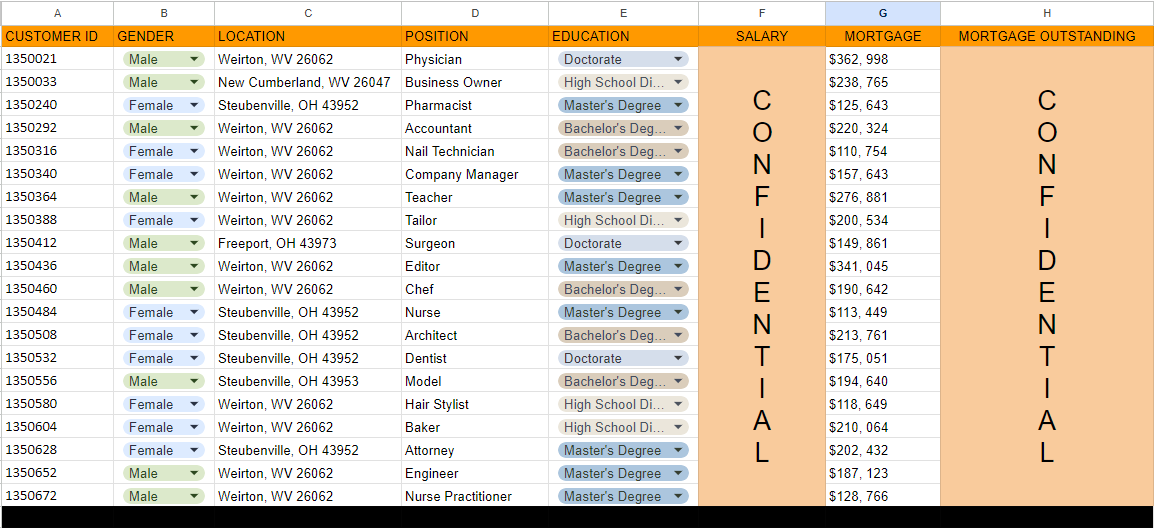Expand the Education chip in the Dentist row
This screenshot has height=528, width=1154.
click(678, 358)
